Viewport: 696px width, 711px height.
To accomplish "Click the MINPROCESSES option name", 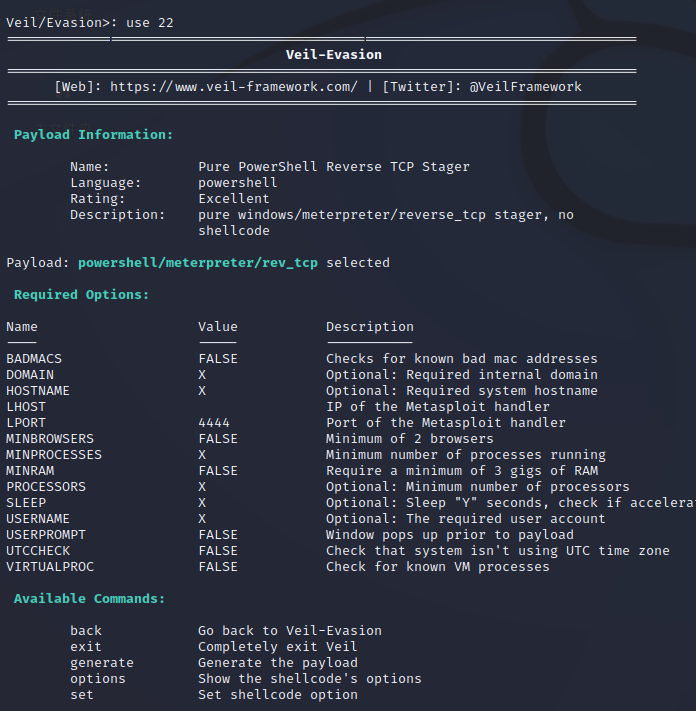I will [54, 455].
